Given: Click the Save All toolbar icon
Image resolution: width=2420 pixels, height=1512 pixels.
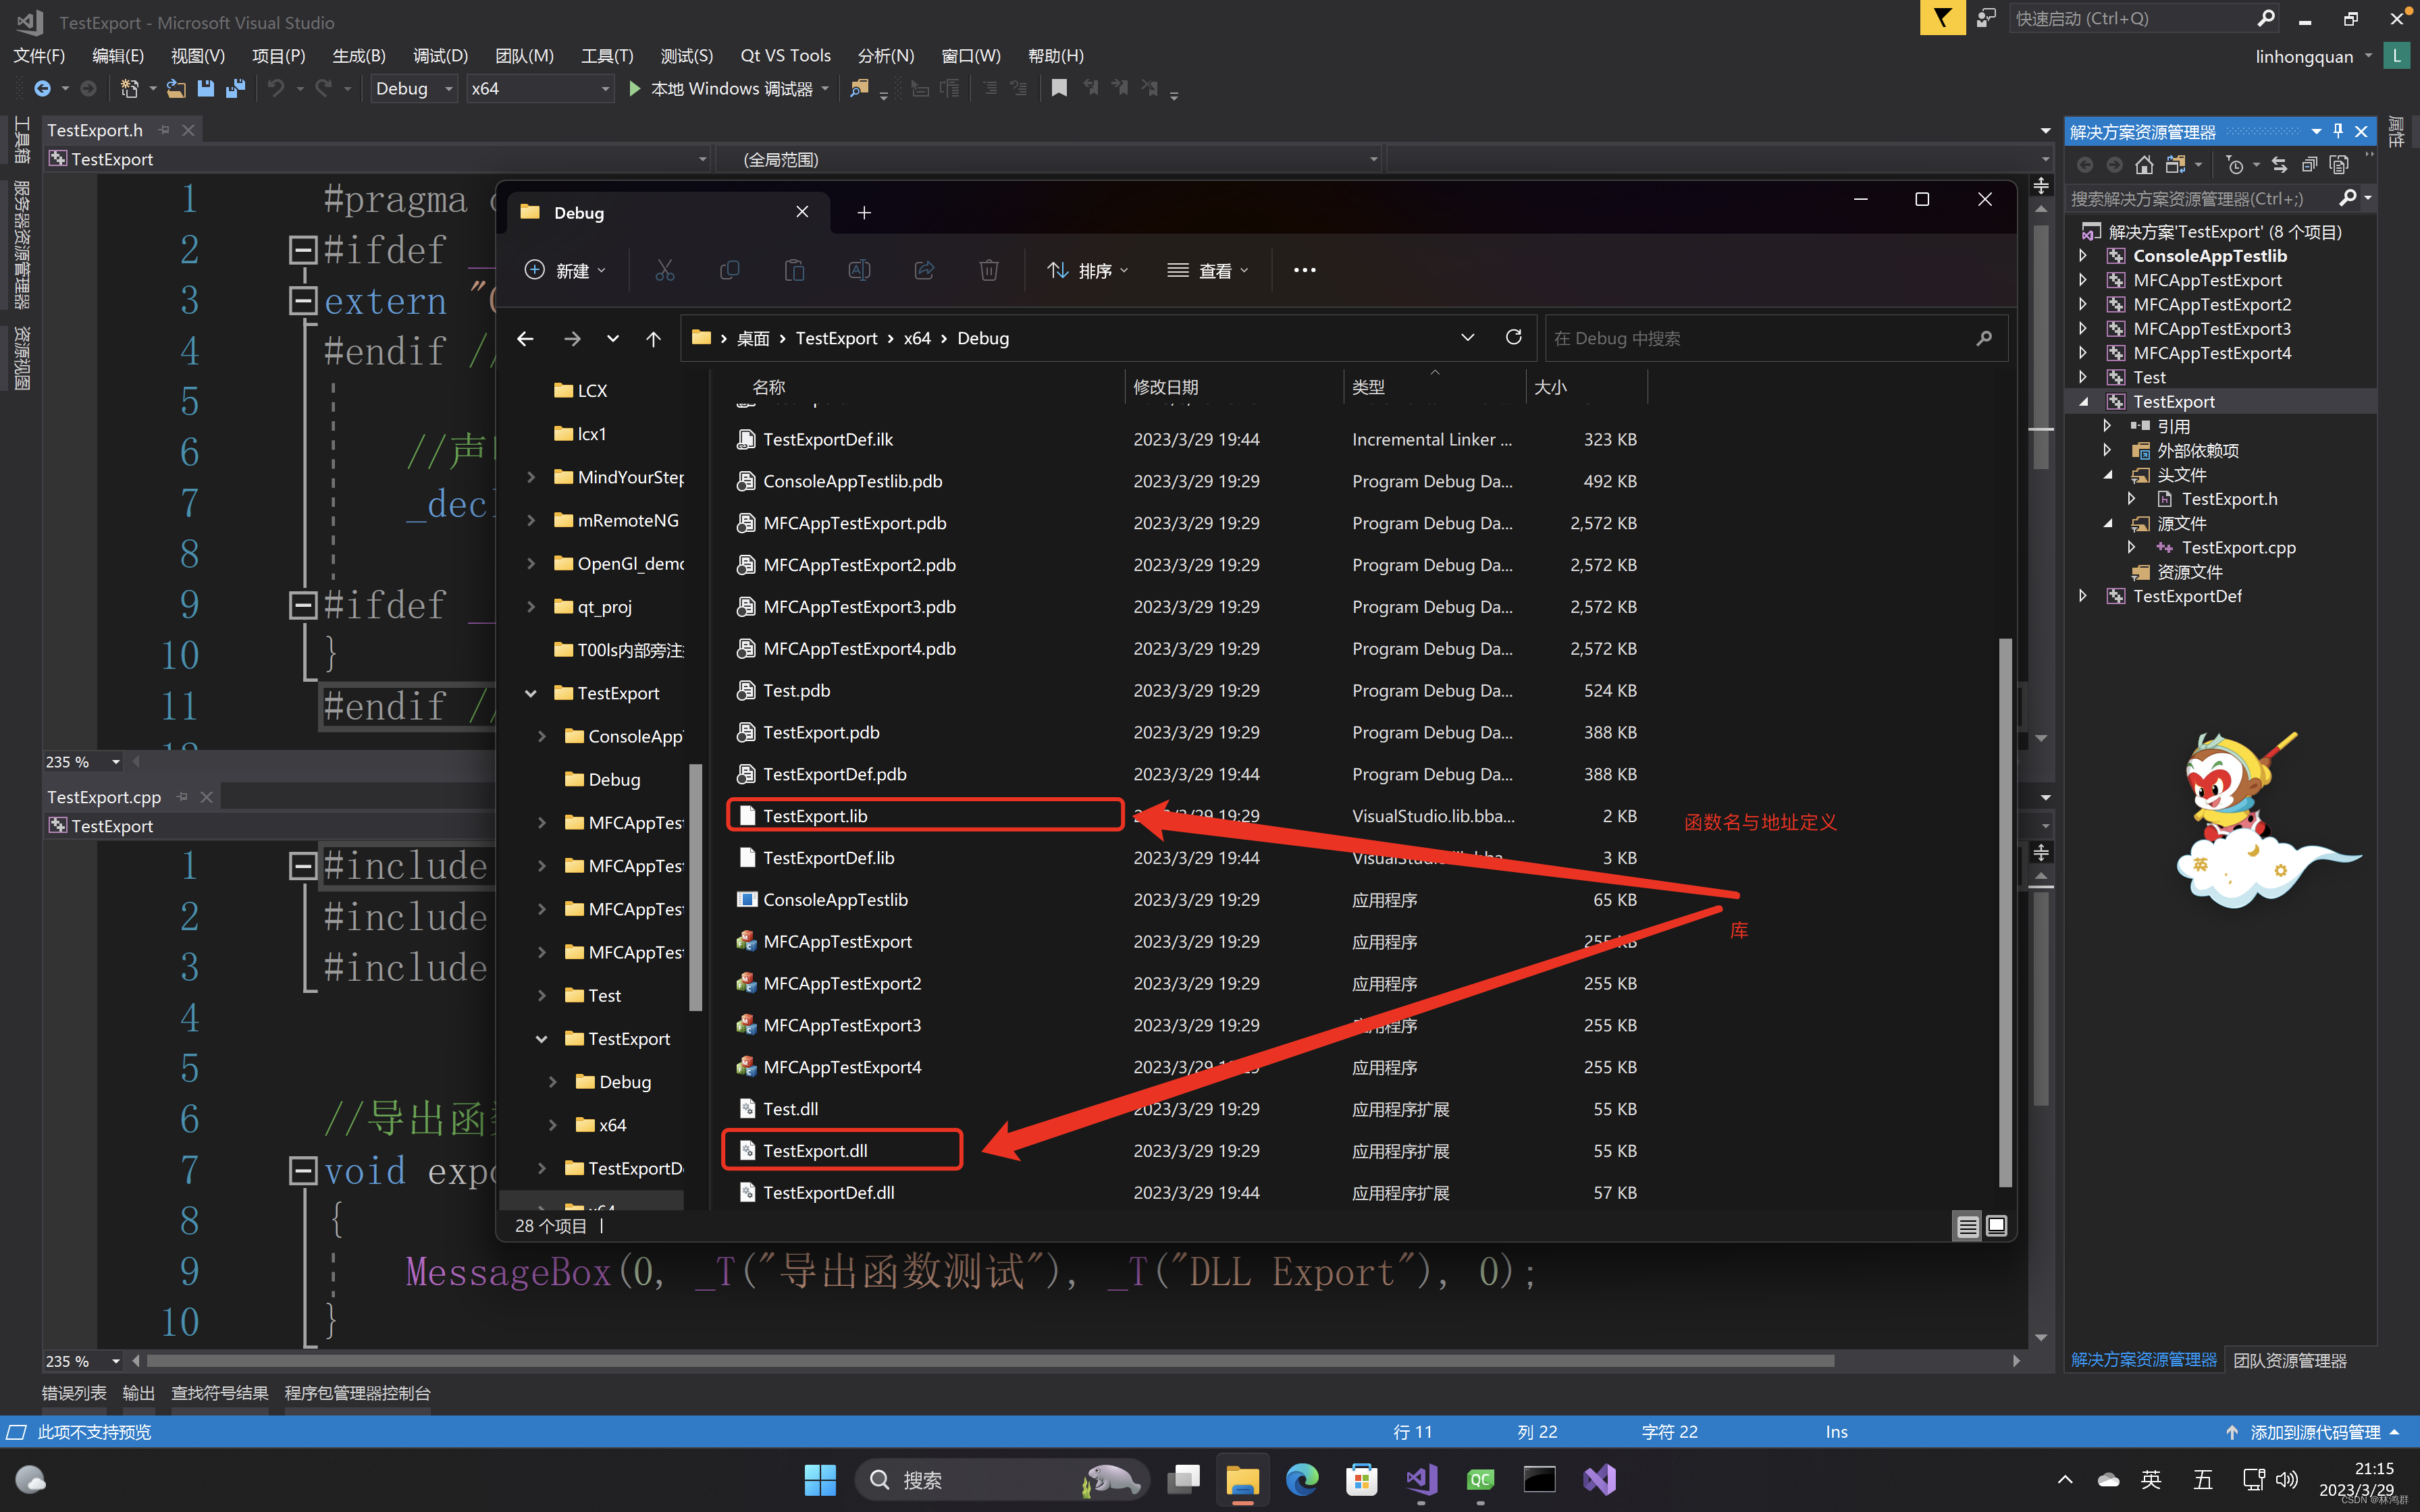Looking at the screenshot, I should pos(235,89).
